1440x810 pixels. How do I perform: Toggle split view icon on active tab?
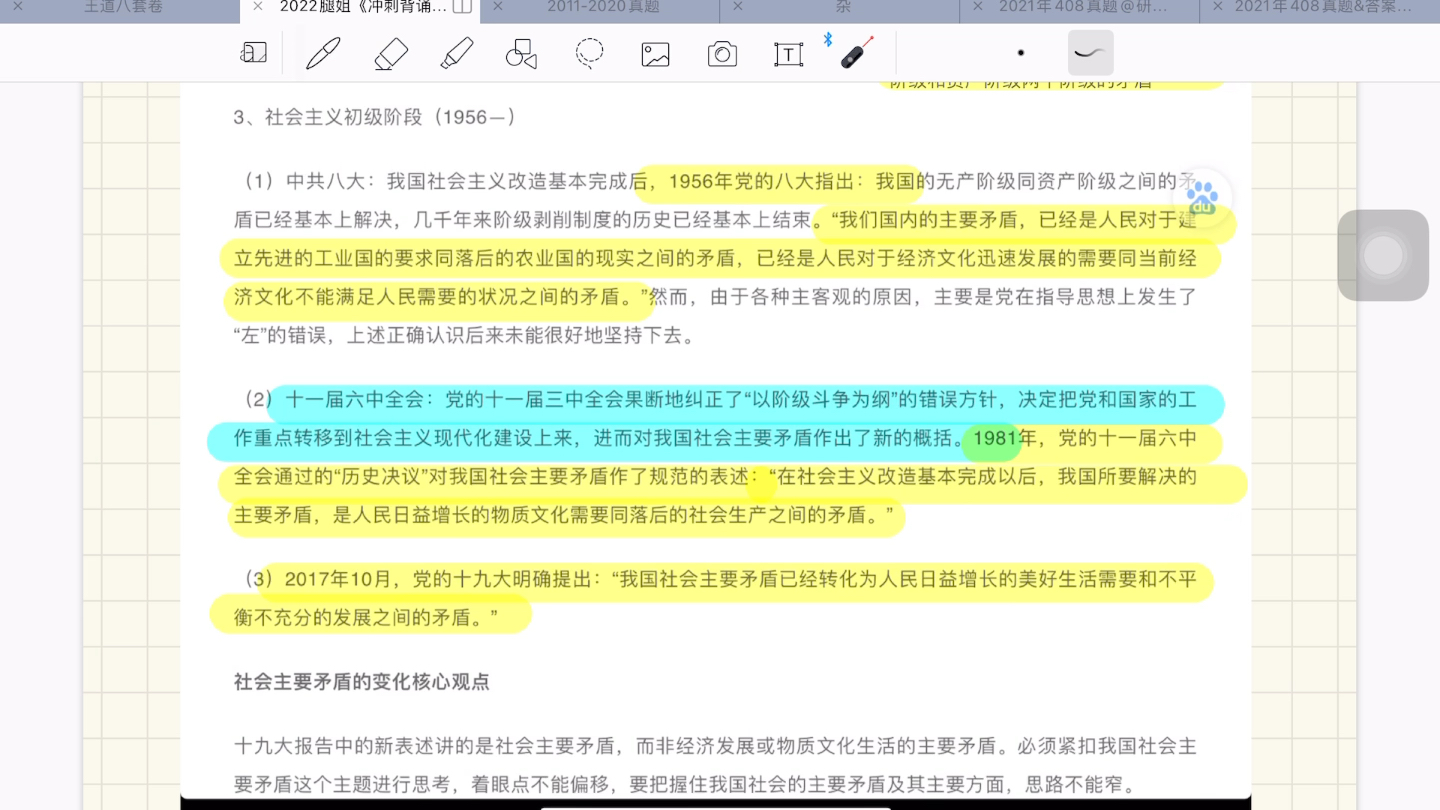click(x=462, y=7)
